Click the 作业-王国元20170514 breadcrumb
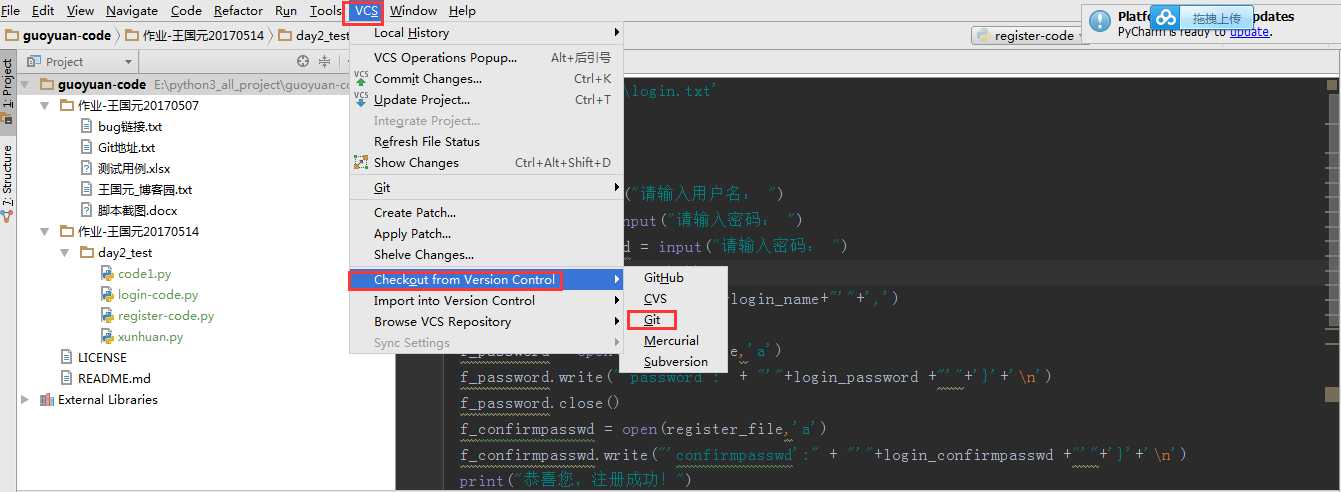Viewport: 1341px width, 492px height. click(194, 35)
